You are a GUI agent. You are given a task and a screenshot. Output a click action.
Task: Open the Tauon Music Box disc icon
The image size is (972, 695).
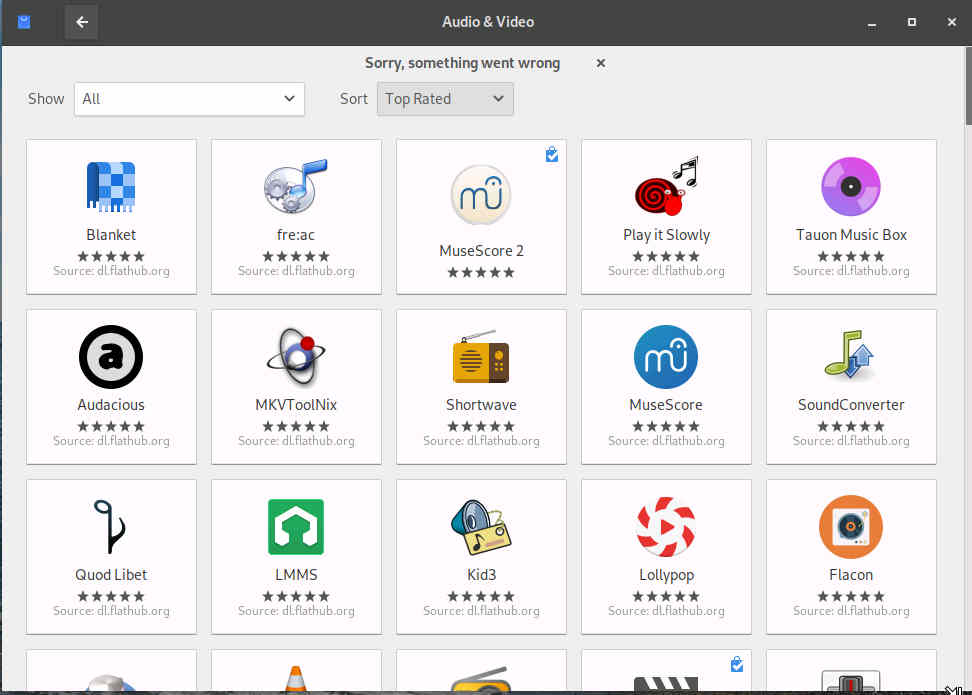click(x=850, y=187)
